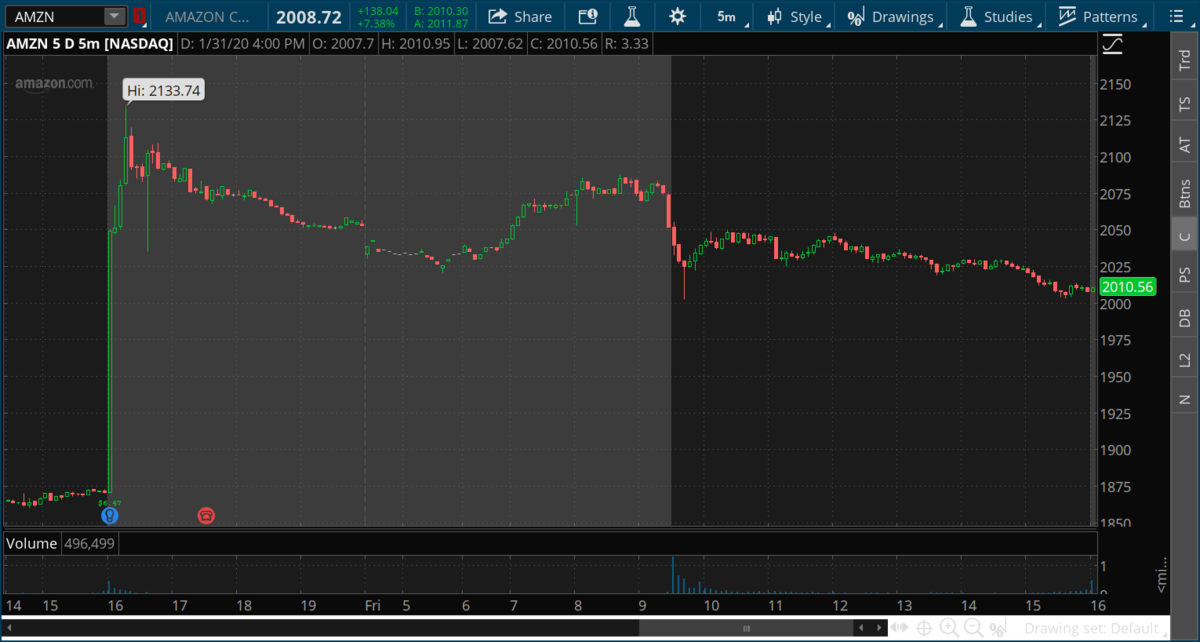Click the Volume 496,499 label
Image resolution: width=1200 pixels, height=642 pixels.
(60, 543)
